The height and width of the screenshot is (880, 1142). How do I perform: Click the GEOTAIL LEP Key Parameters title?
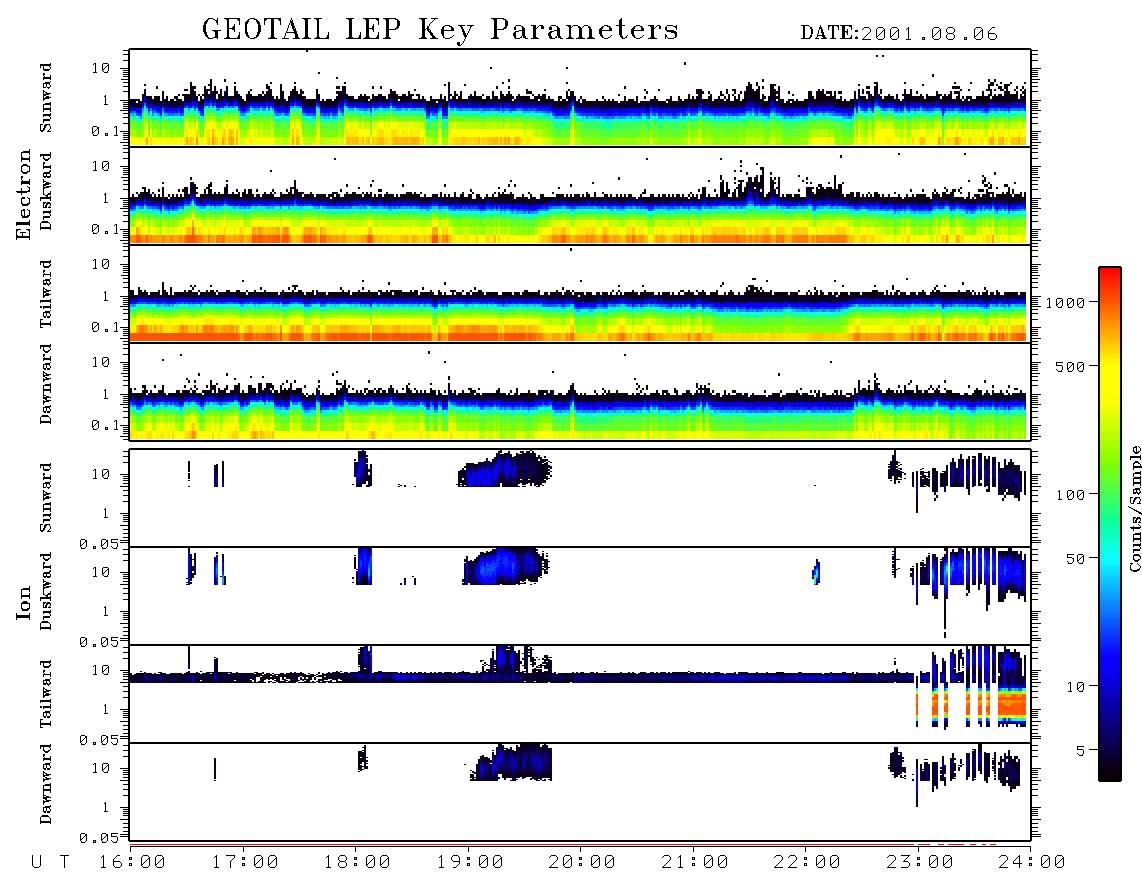440,30
